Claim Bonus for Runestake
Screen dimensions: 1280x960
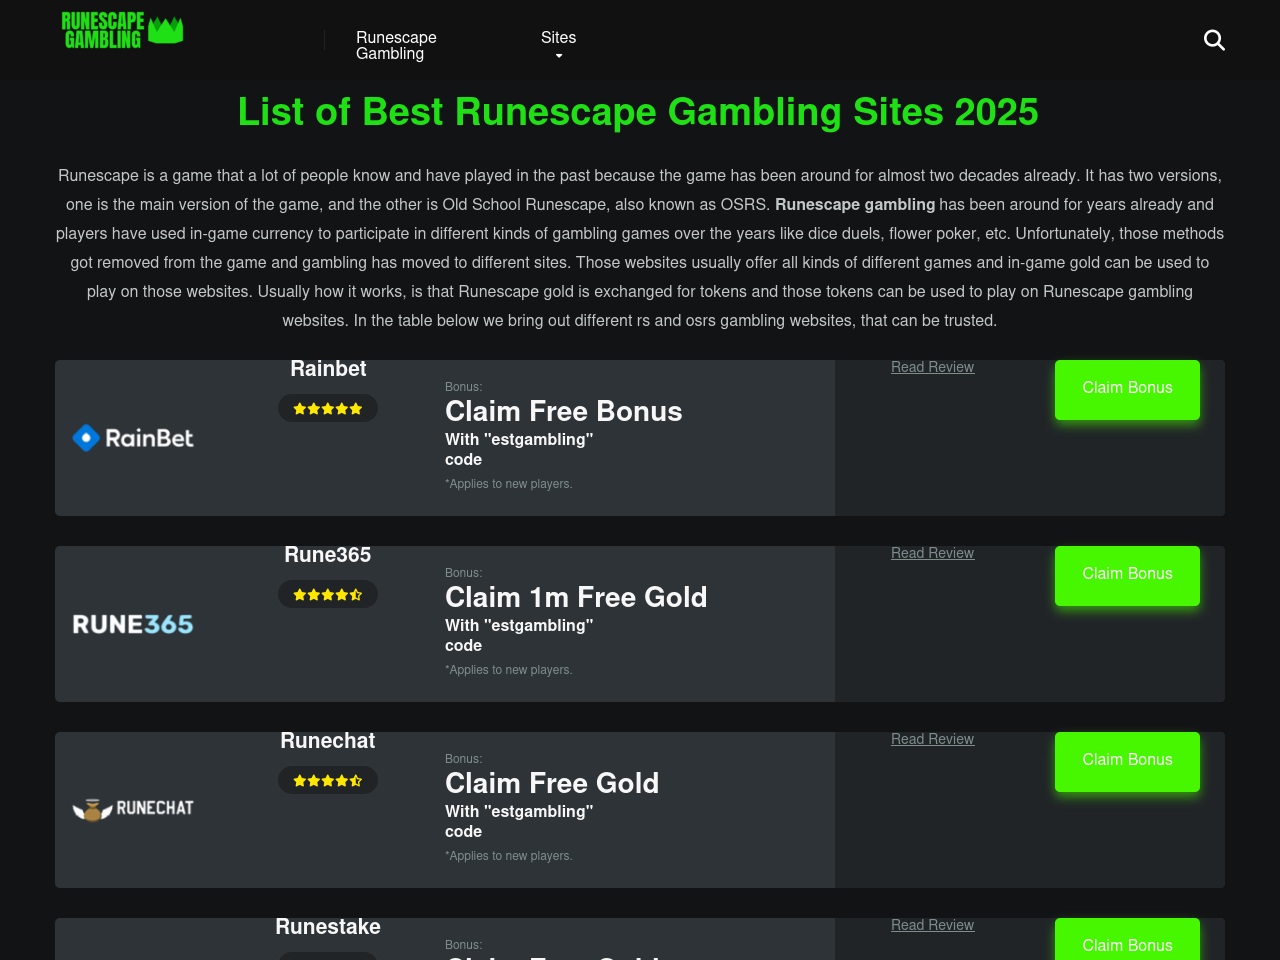pos(1127,939)
